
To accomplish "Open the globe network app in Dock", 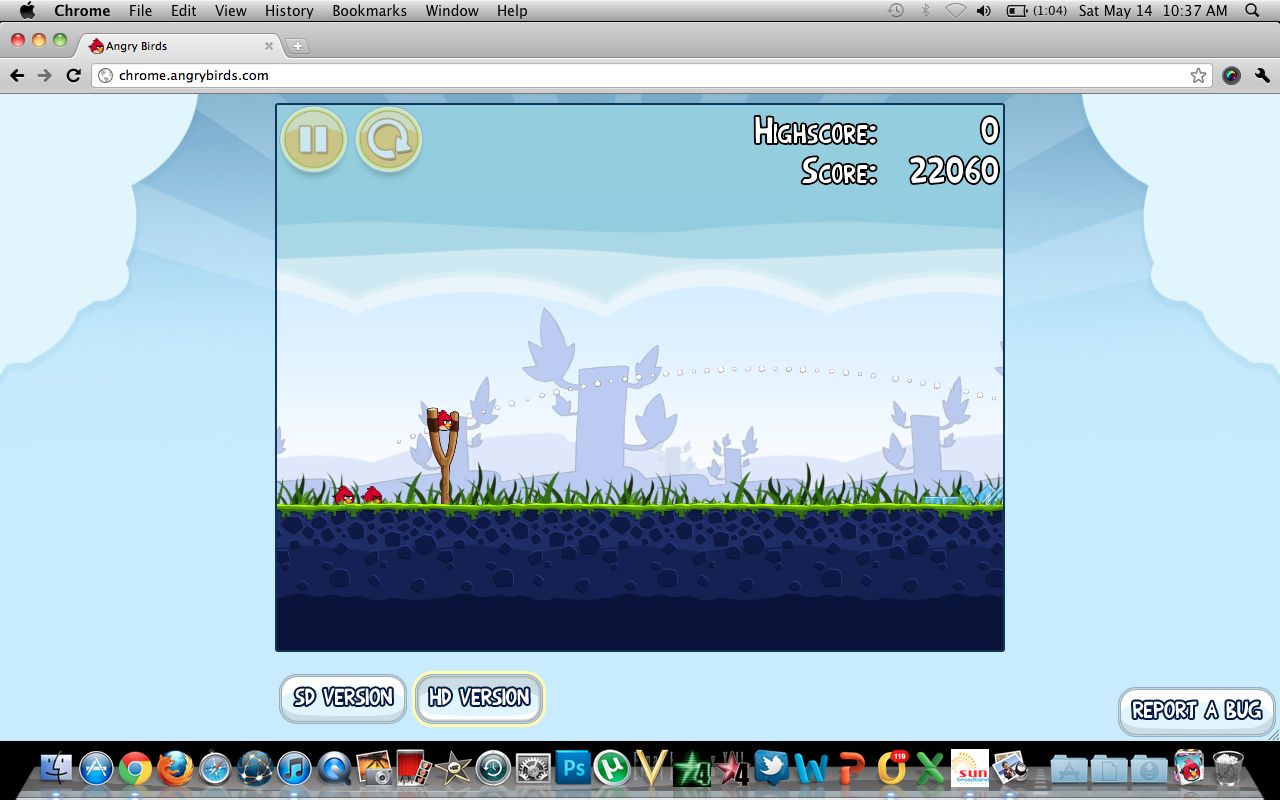I will [x=255, y=768].
